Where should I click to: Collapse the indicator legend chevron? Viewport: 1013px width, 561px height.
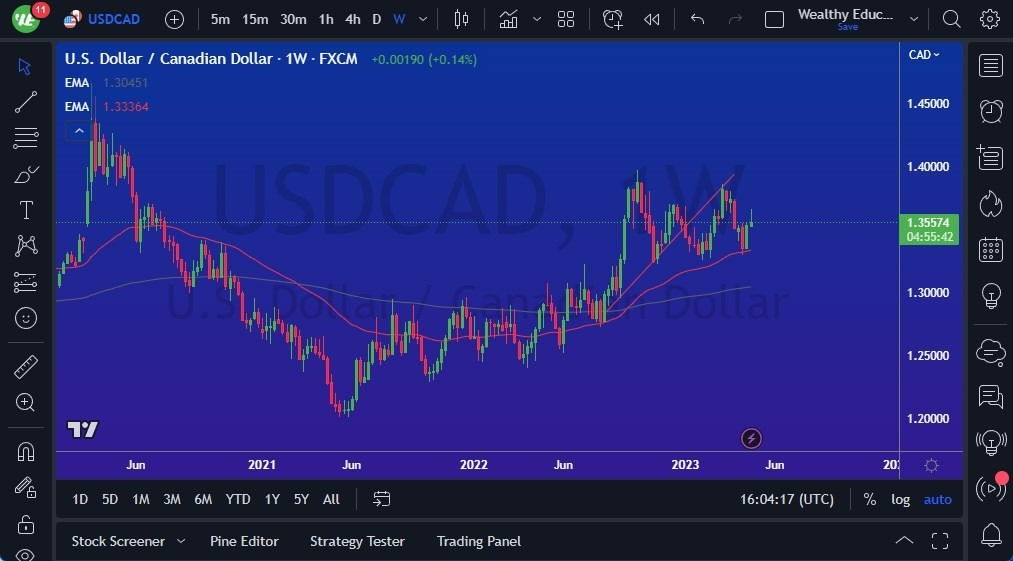point(79,131)
